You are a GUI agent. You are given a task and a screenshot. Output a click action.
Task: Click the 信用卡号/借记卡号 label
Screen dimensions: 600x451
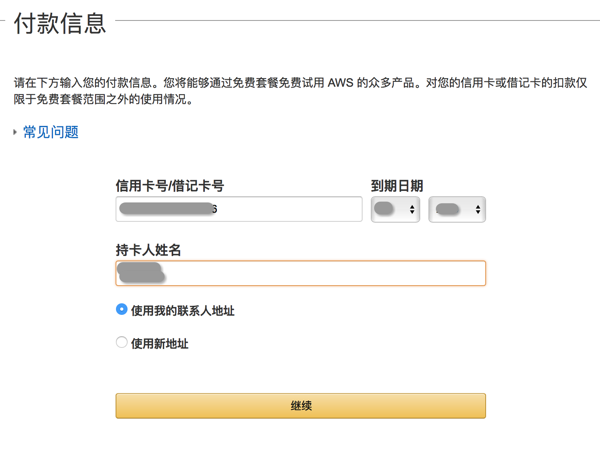point(169,186)
